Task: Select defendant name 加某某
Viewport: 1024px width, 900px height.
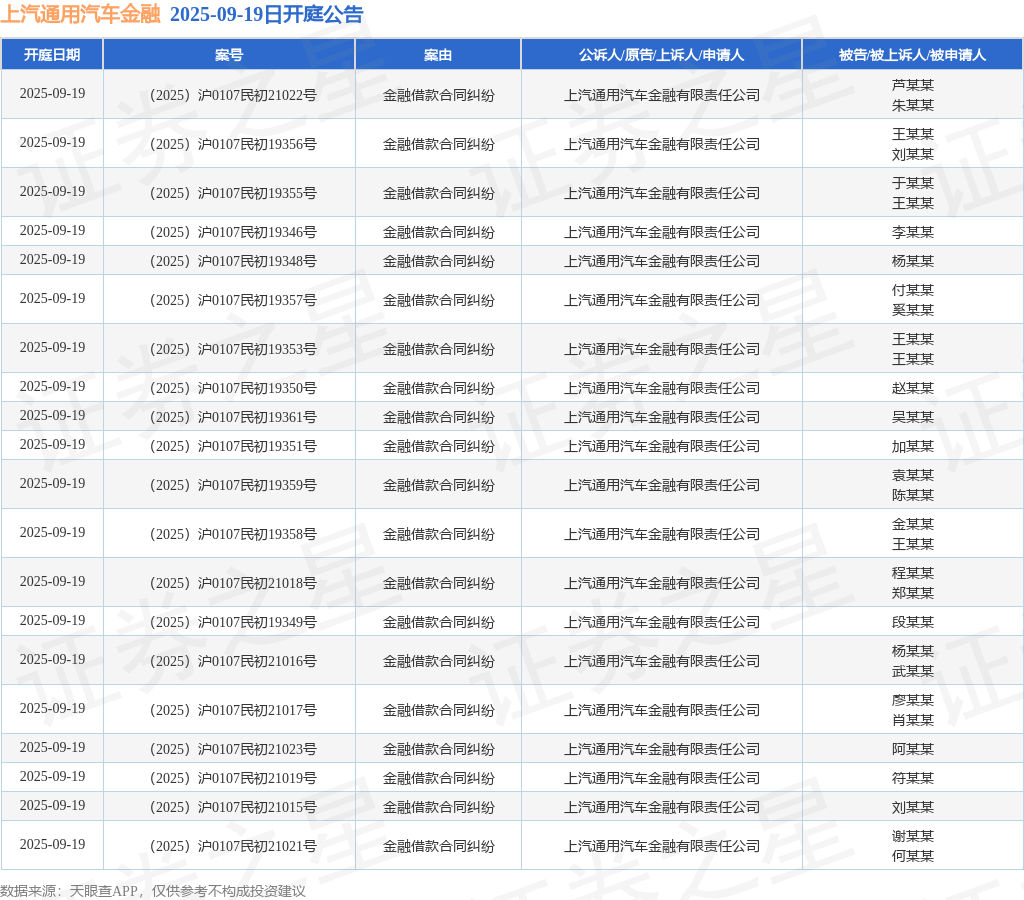Action: tap(912, 447)
